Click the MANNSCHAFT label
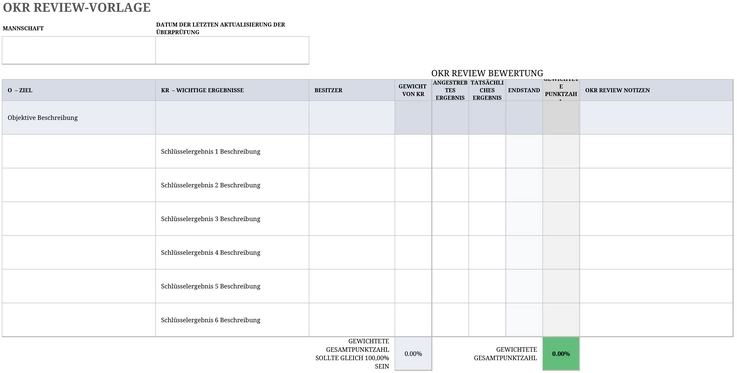This screenshot has height=373, width=737. (x=23, y=28)
